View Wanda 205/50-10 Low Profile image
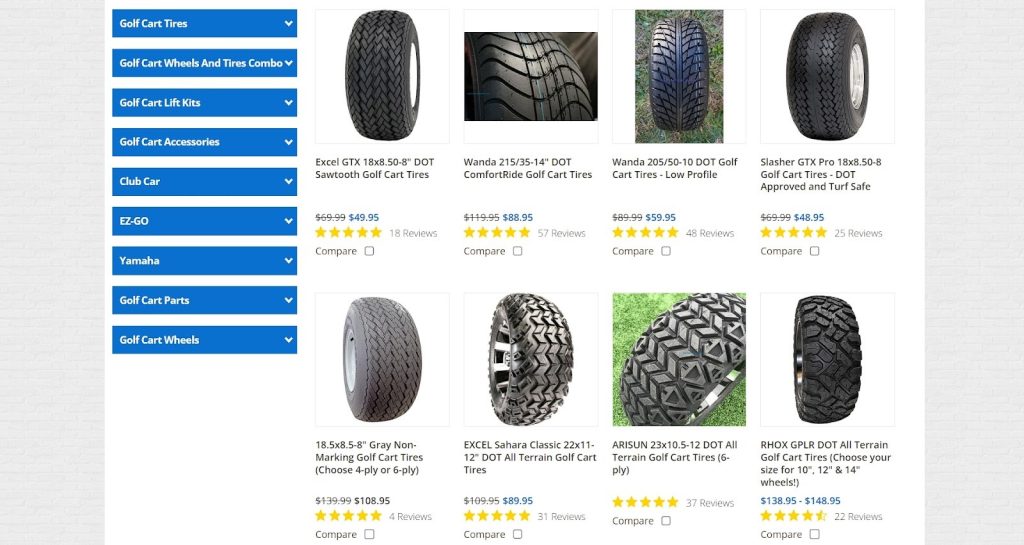The image size is (1024, 545). point(679,76)
